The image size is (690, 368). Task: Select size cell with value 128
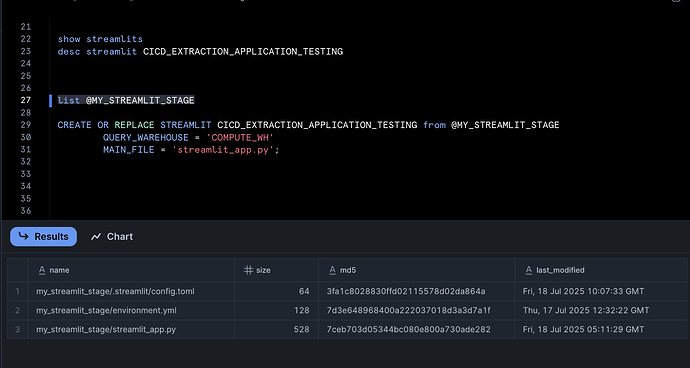pyautogui.click(x=276, y=310)
